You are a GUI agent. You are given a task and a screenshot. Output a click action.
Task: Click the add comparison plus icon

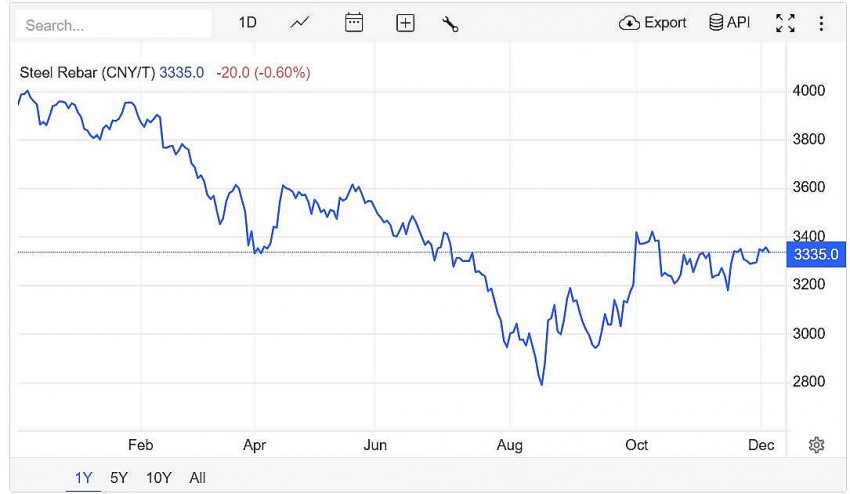(x=405, y=23)
